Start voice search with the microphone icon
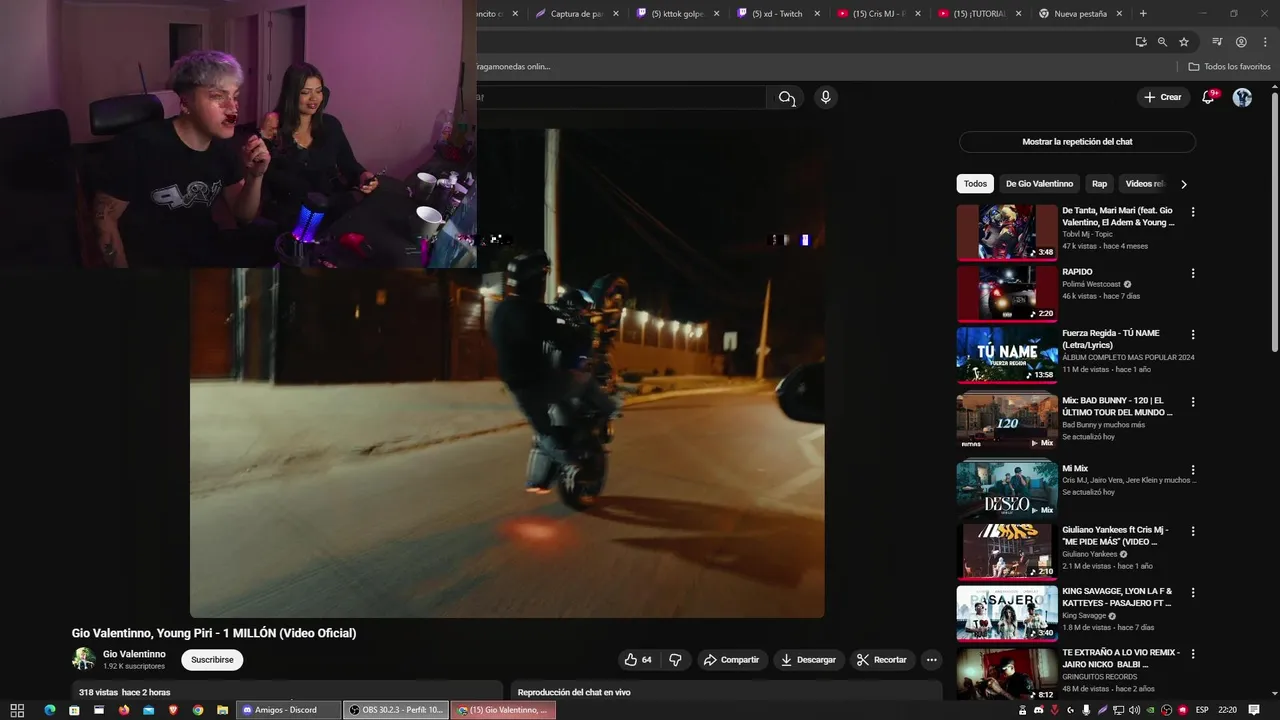The height and width of the screenshot is (720, 1280). [825, 97]
